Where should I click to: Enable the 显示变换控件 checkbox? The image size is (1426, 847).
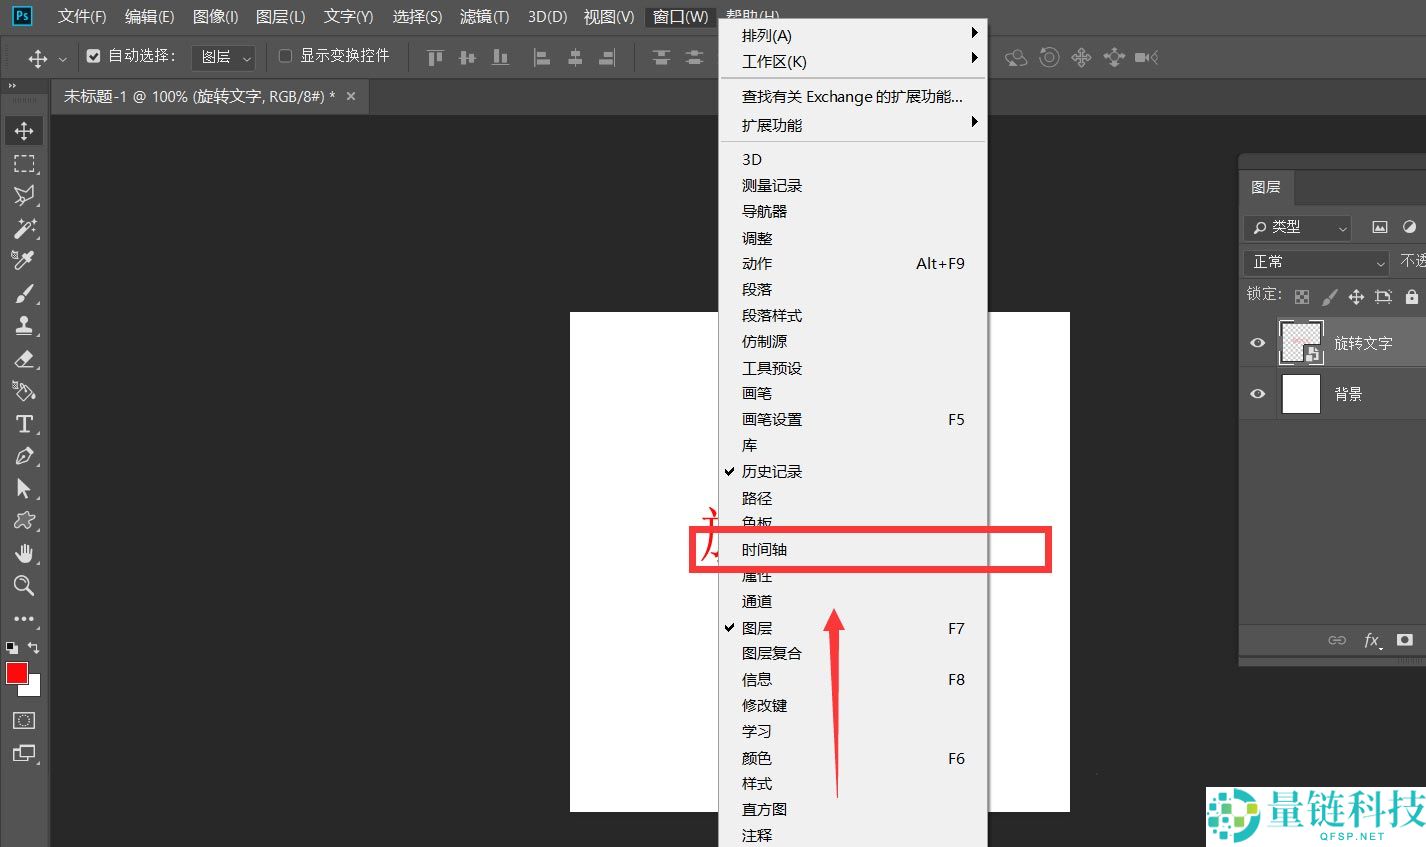pyautogui.click(x=285, y=56)
